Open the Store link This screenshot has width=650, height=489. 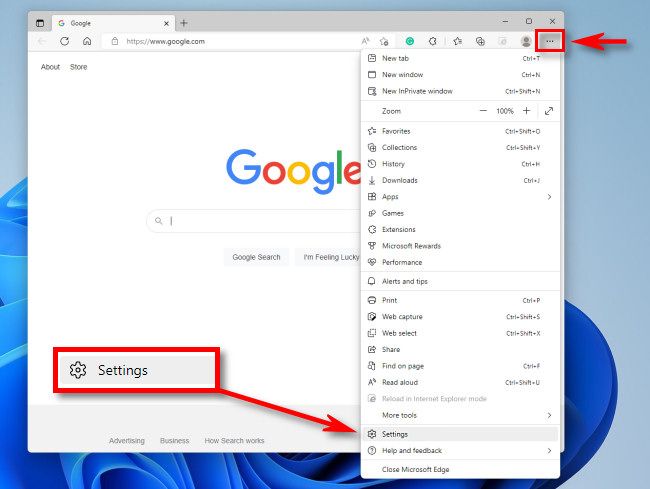[x=78, y=67]
